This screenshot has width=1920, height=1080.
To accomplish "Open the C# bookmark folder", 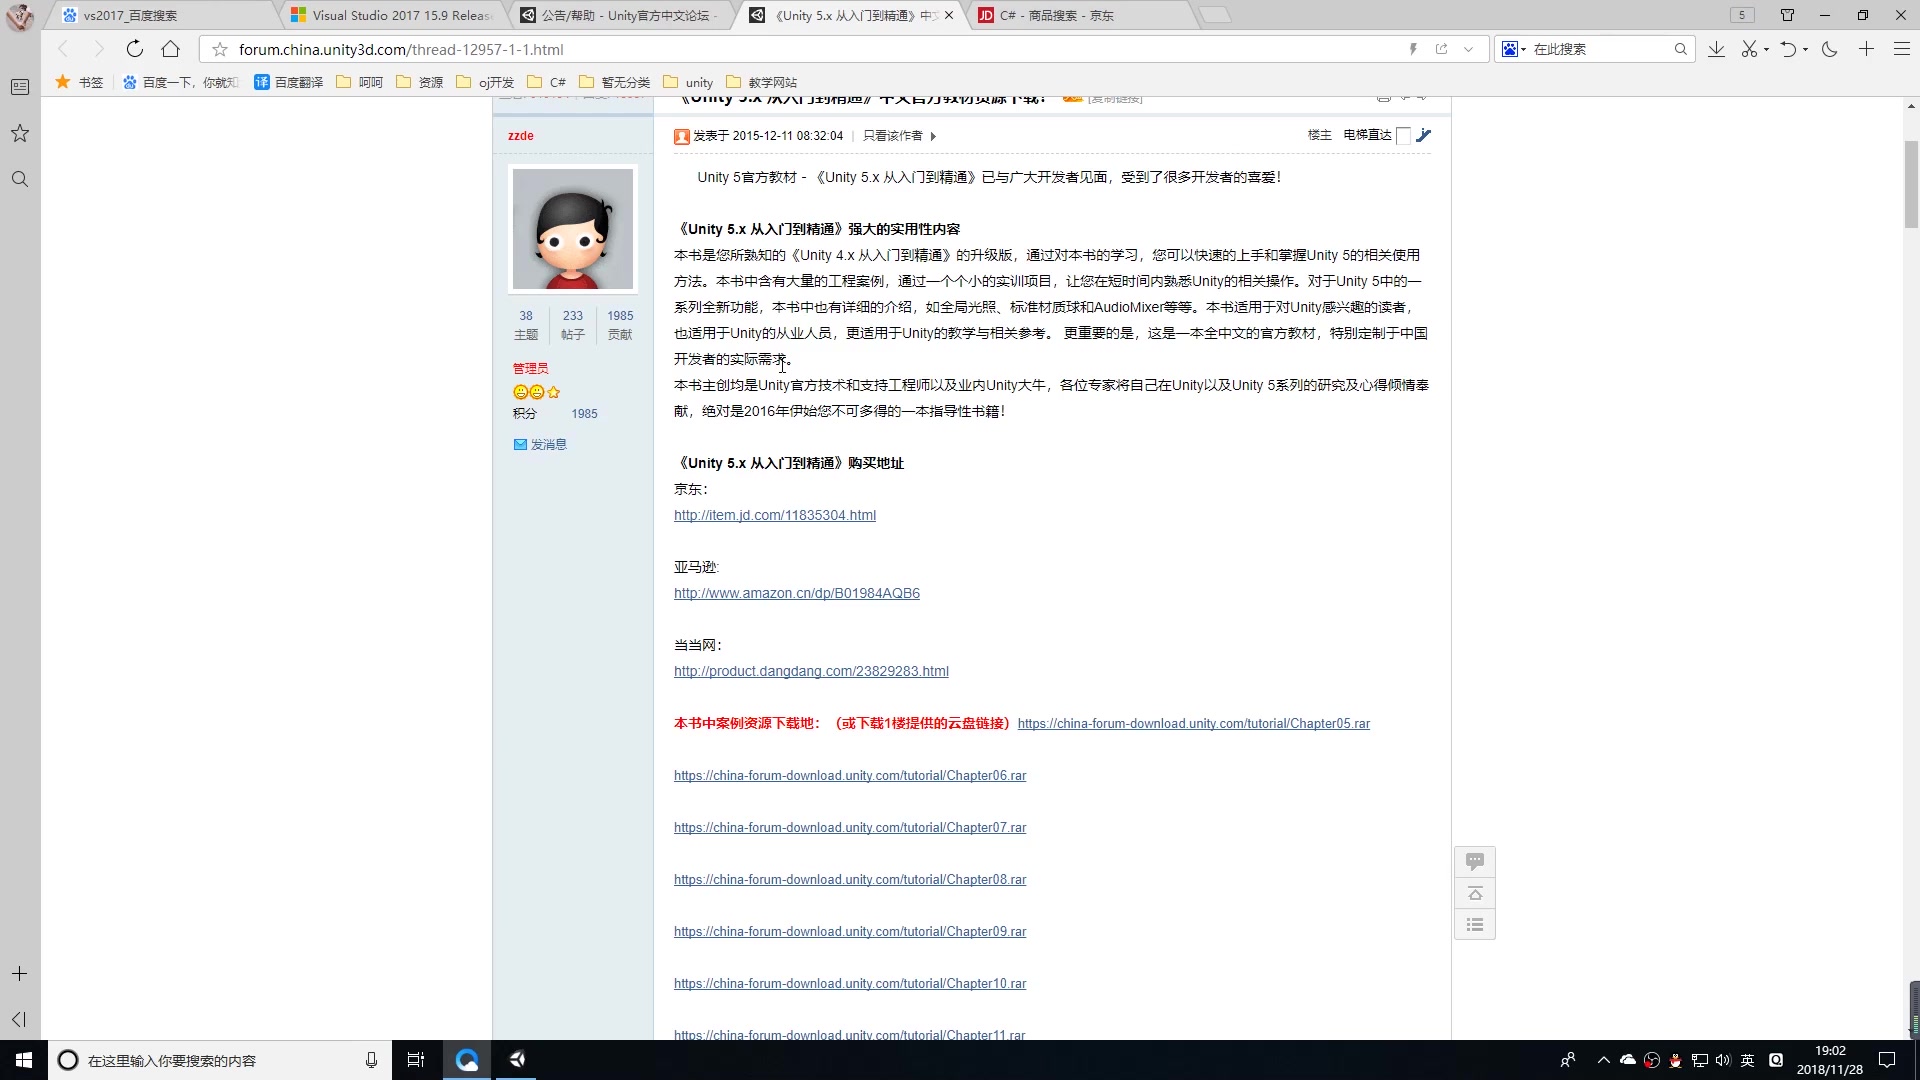I will (546, 82).
